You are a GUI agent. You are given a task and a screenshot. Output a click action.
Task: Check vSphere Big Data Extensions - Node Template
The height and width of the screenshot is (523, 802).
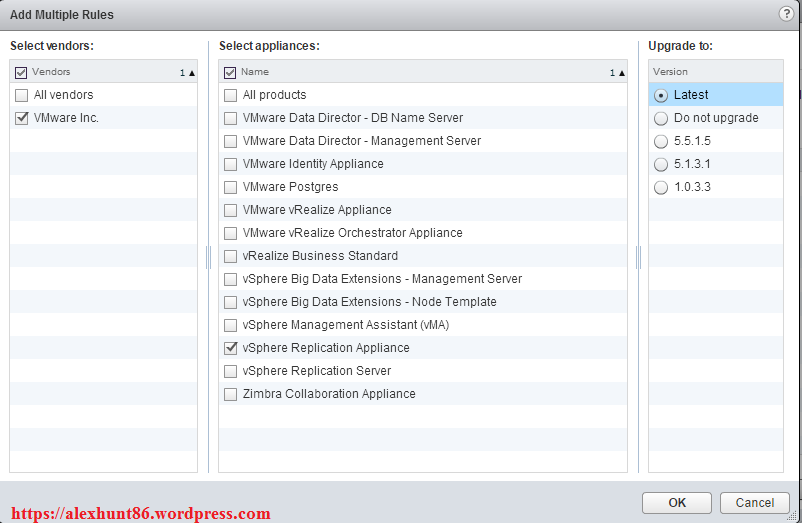pos(231,302)
